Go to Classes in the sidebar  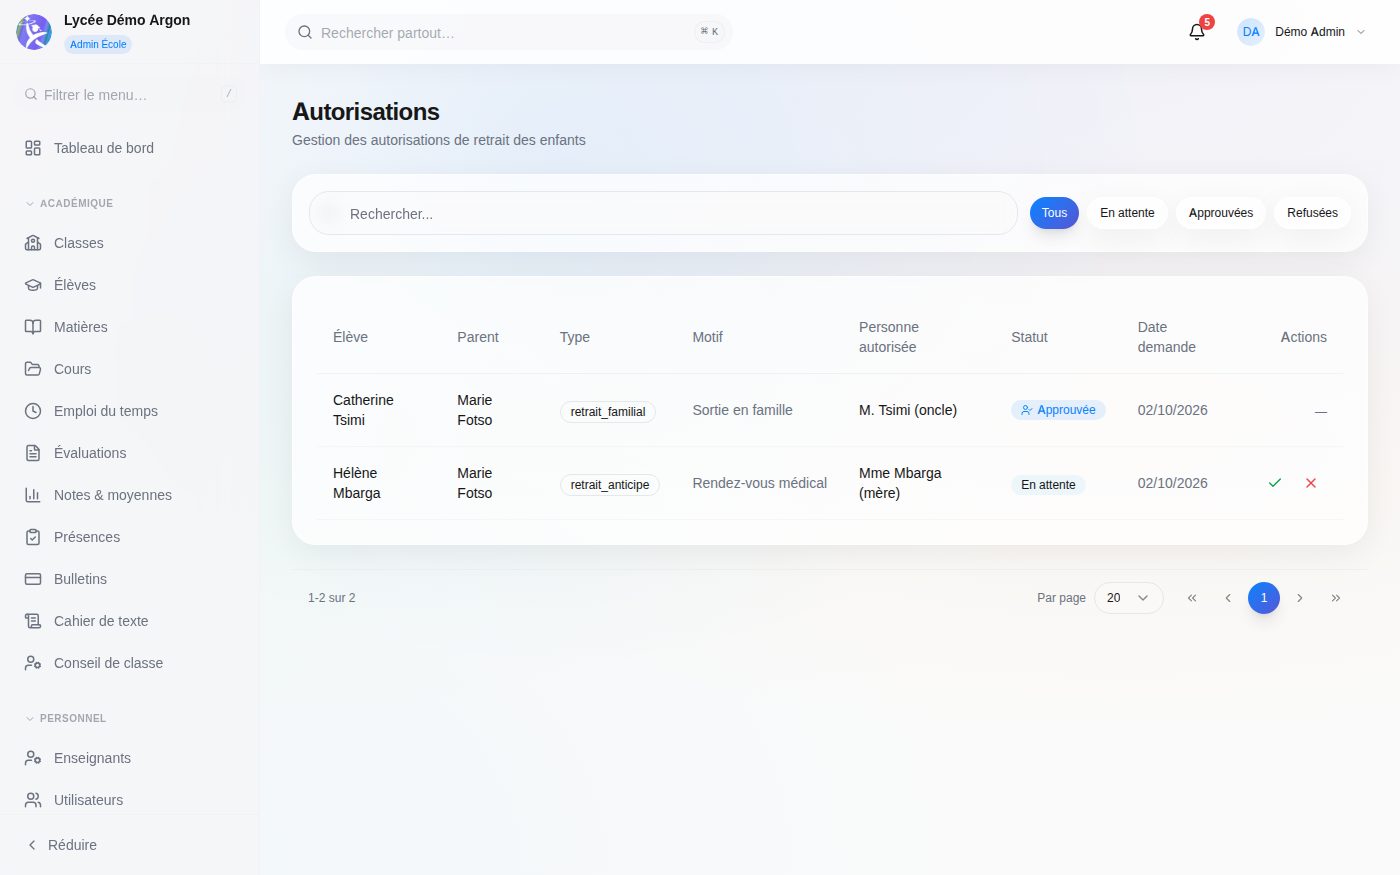(130, 243)
